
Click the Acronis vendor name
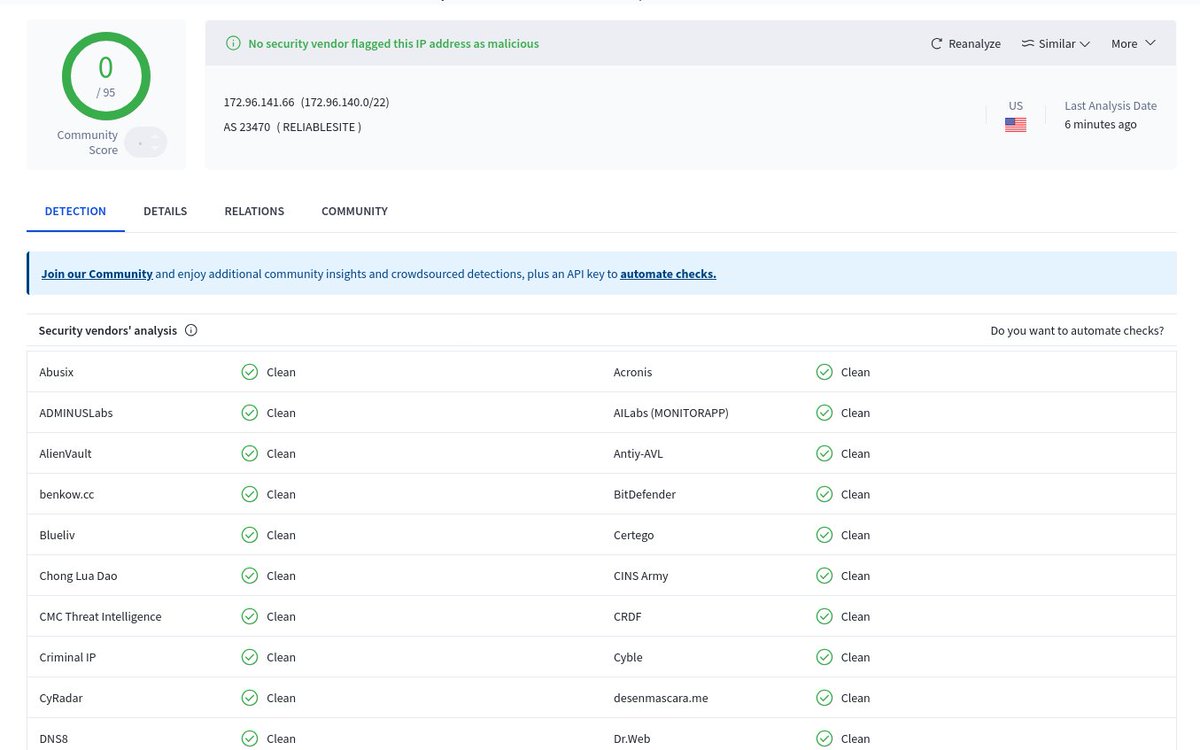point(632,372)
